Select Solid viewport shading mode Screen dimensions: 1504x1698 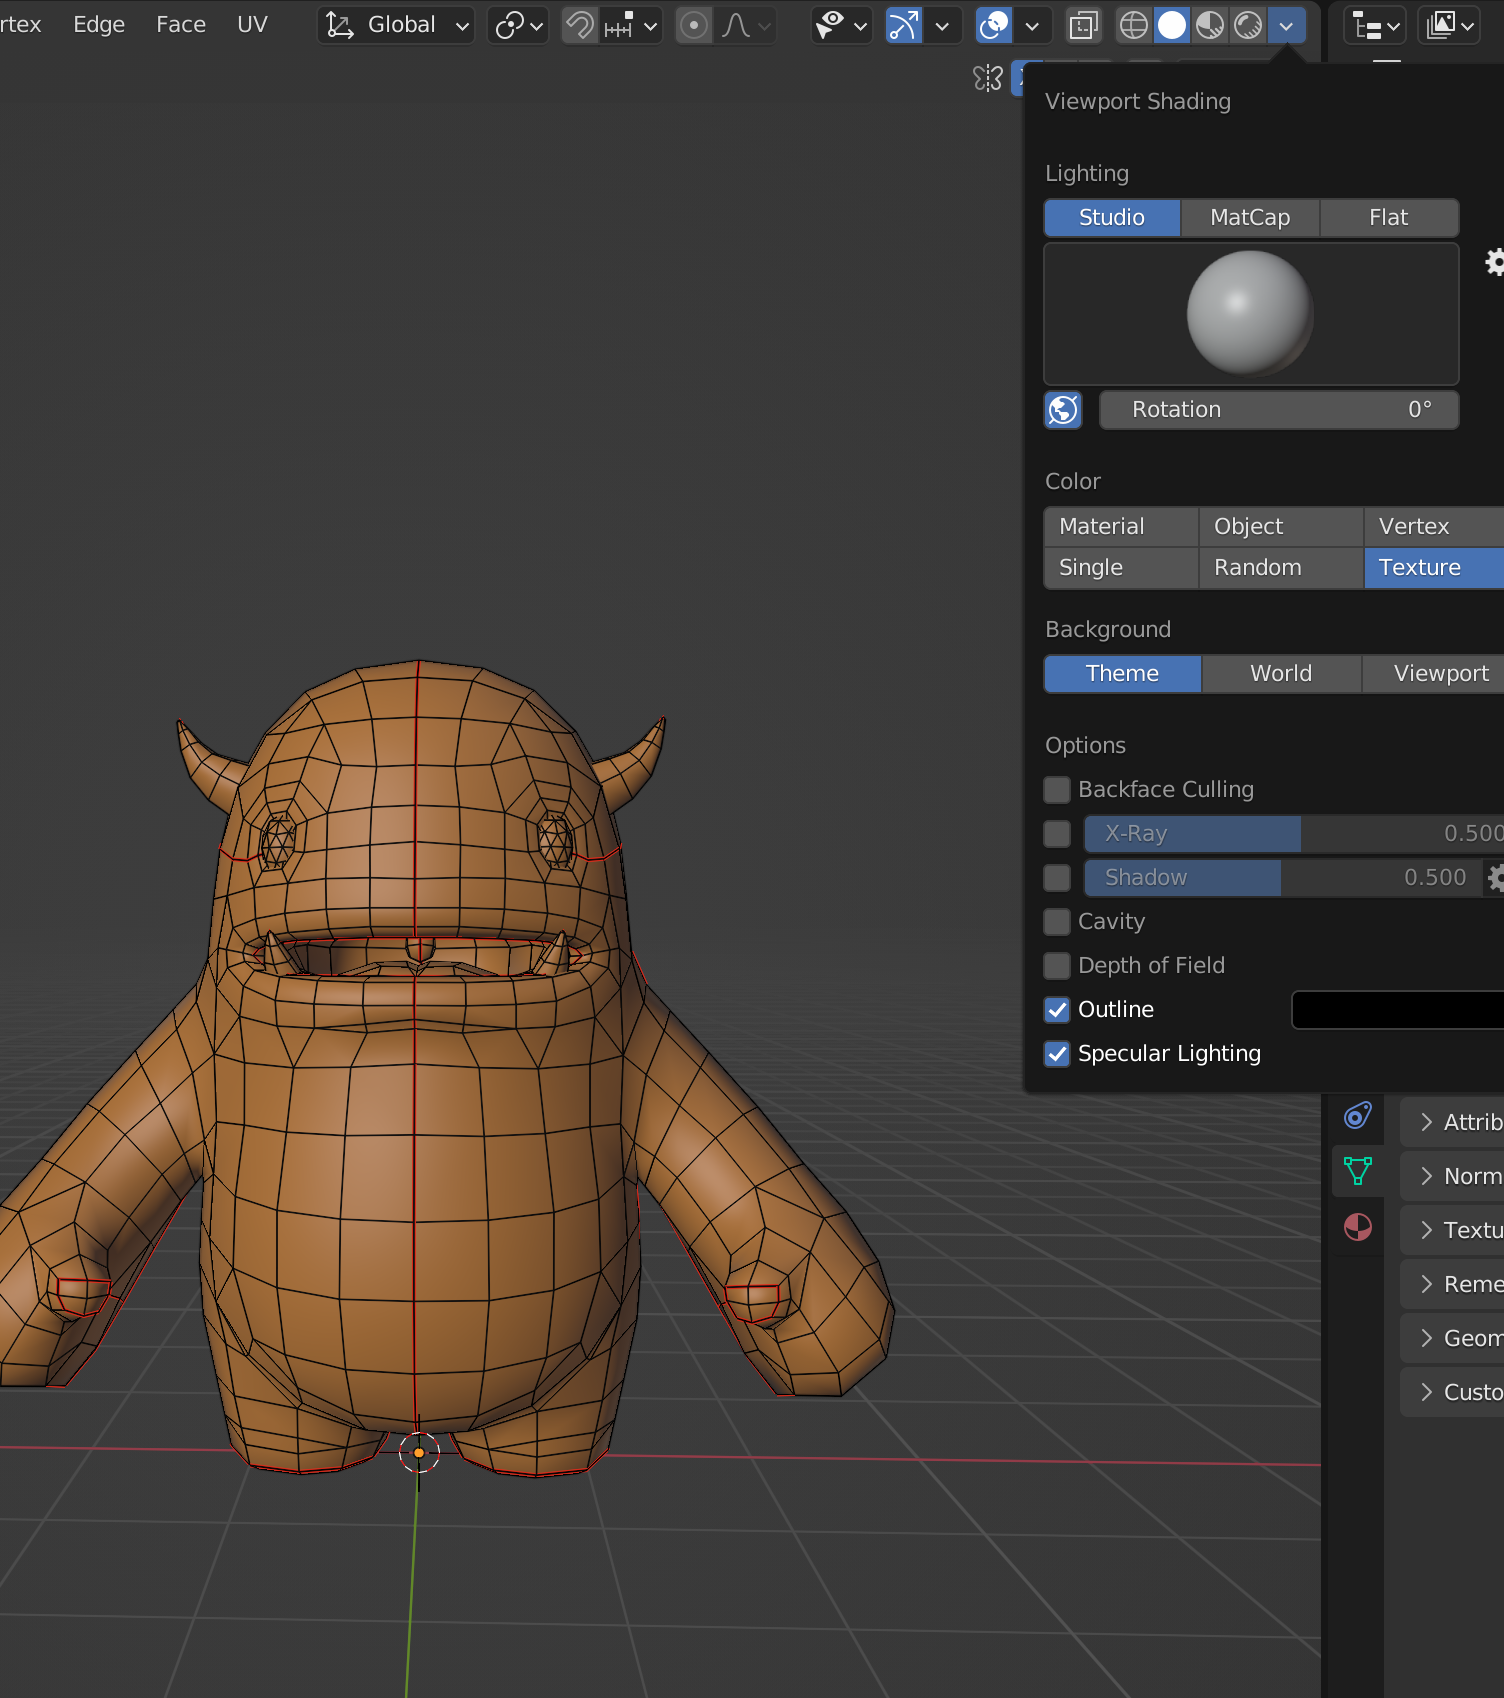click(1171, 25)
